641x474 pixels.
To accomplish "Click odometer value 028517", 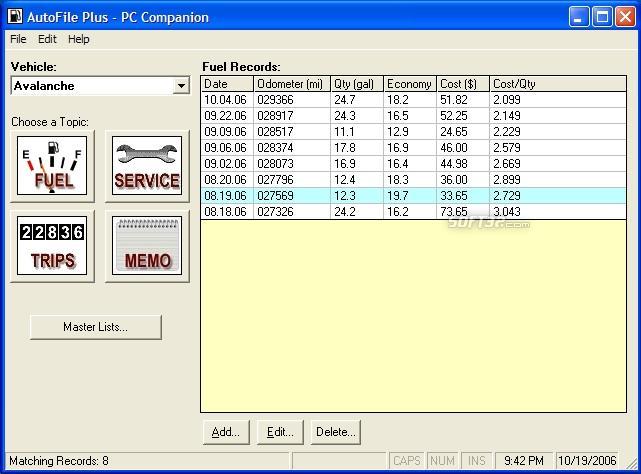I will click(x=275, y=132).
